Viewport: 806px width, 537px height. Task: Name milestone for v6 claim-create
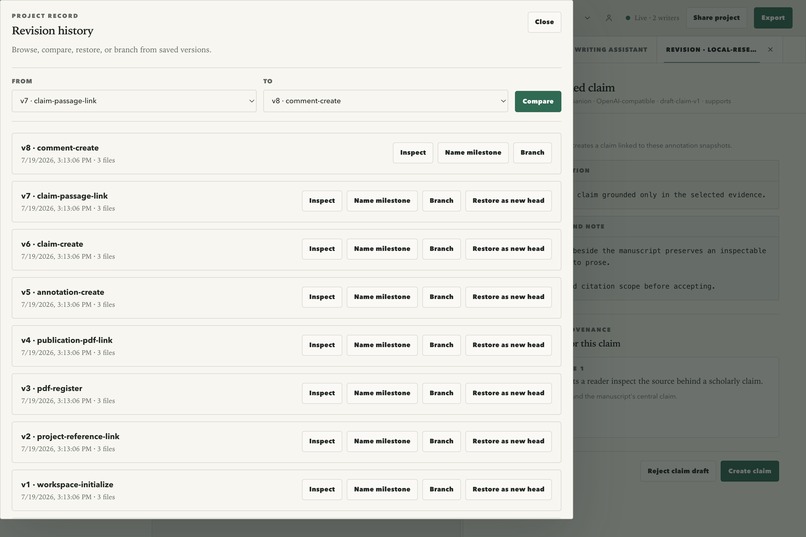click(382, 249)
